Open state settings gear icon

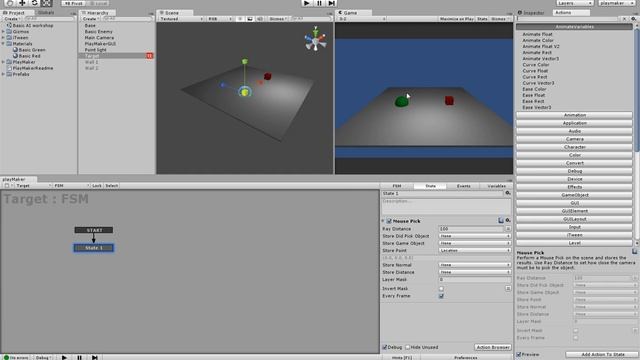508,193
